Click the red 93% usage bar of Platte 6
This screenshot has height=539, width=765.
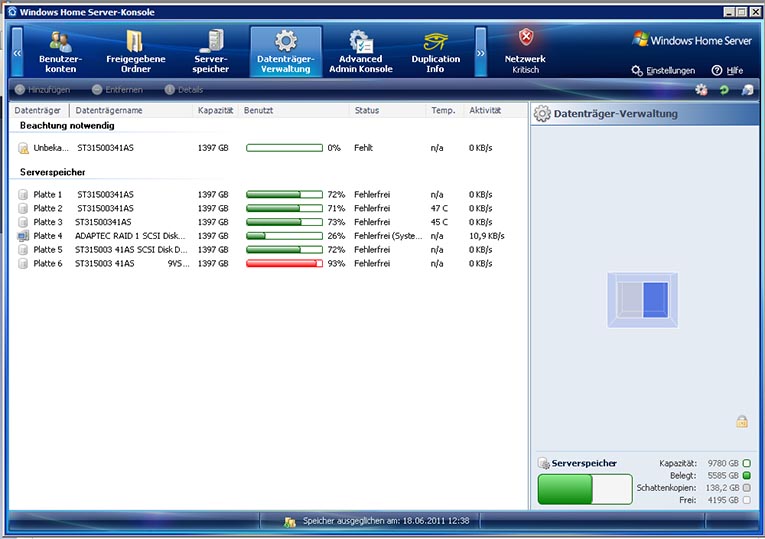tap(284, 263)
